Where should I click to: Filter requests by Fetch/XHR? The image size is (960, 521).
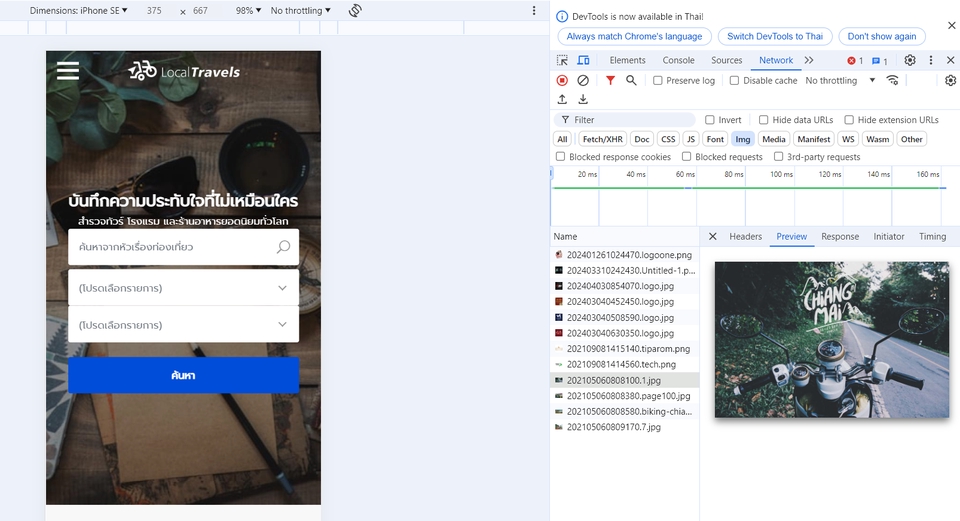(x=602, y=139)
